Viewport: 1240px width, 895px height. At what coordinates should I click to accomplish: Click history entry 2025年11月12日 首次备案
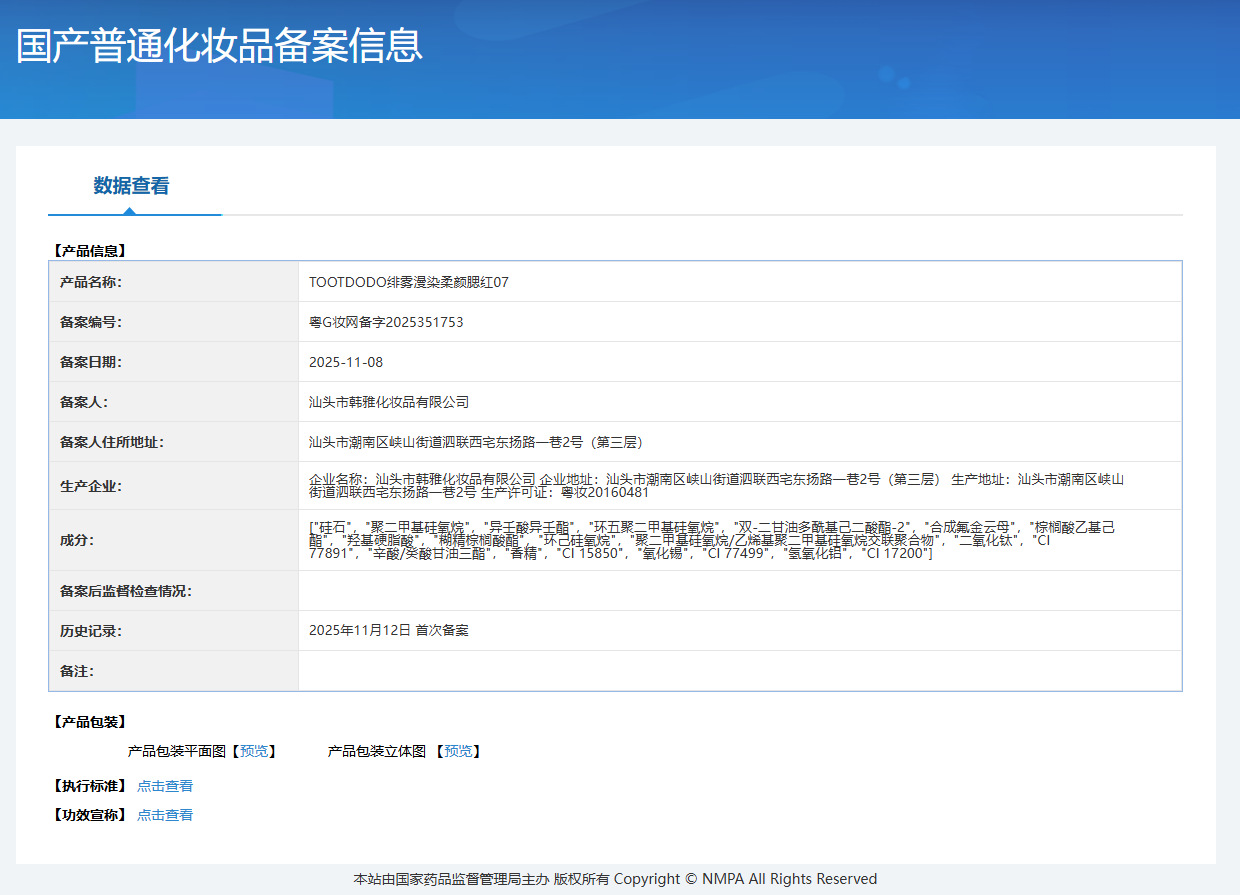pos(389,631)
